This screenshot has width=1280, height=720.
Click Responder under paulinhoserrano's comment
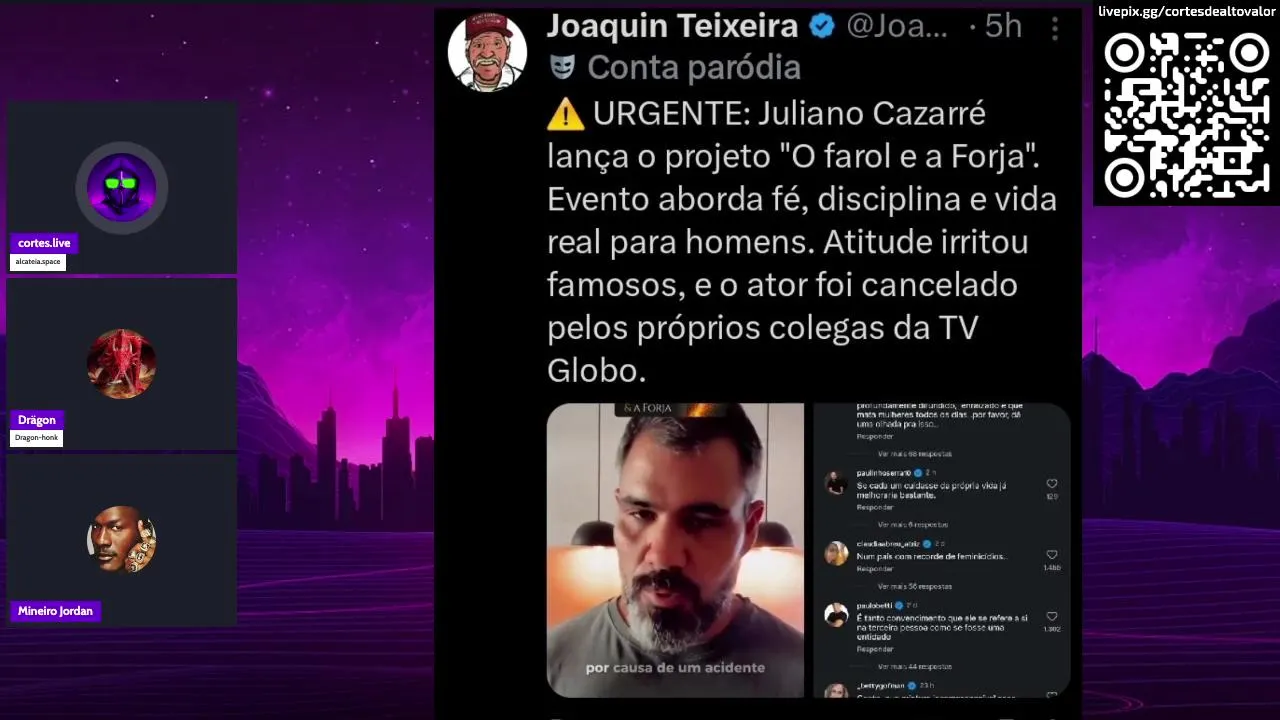coord(874,507)
